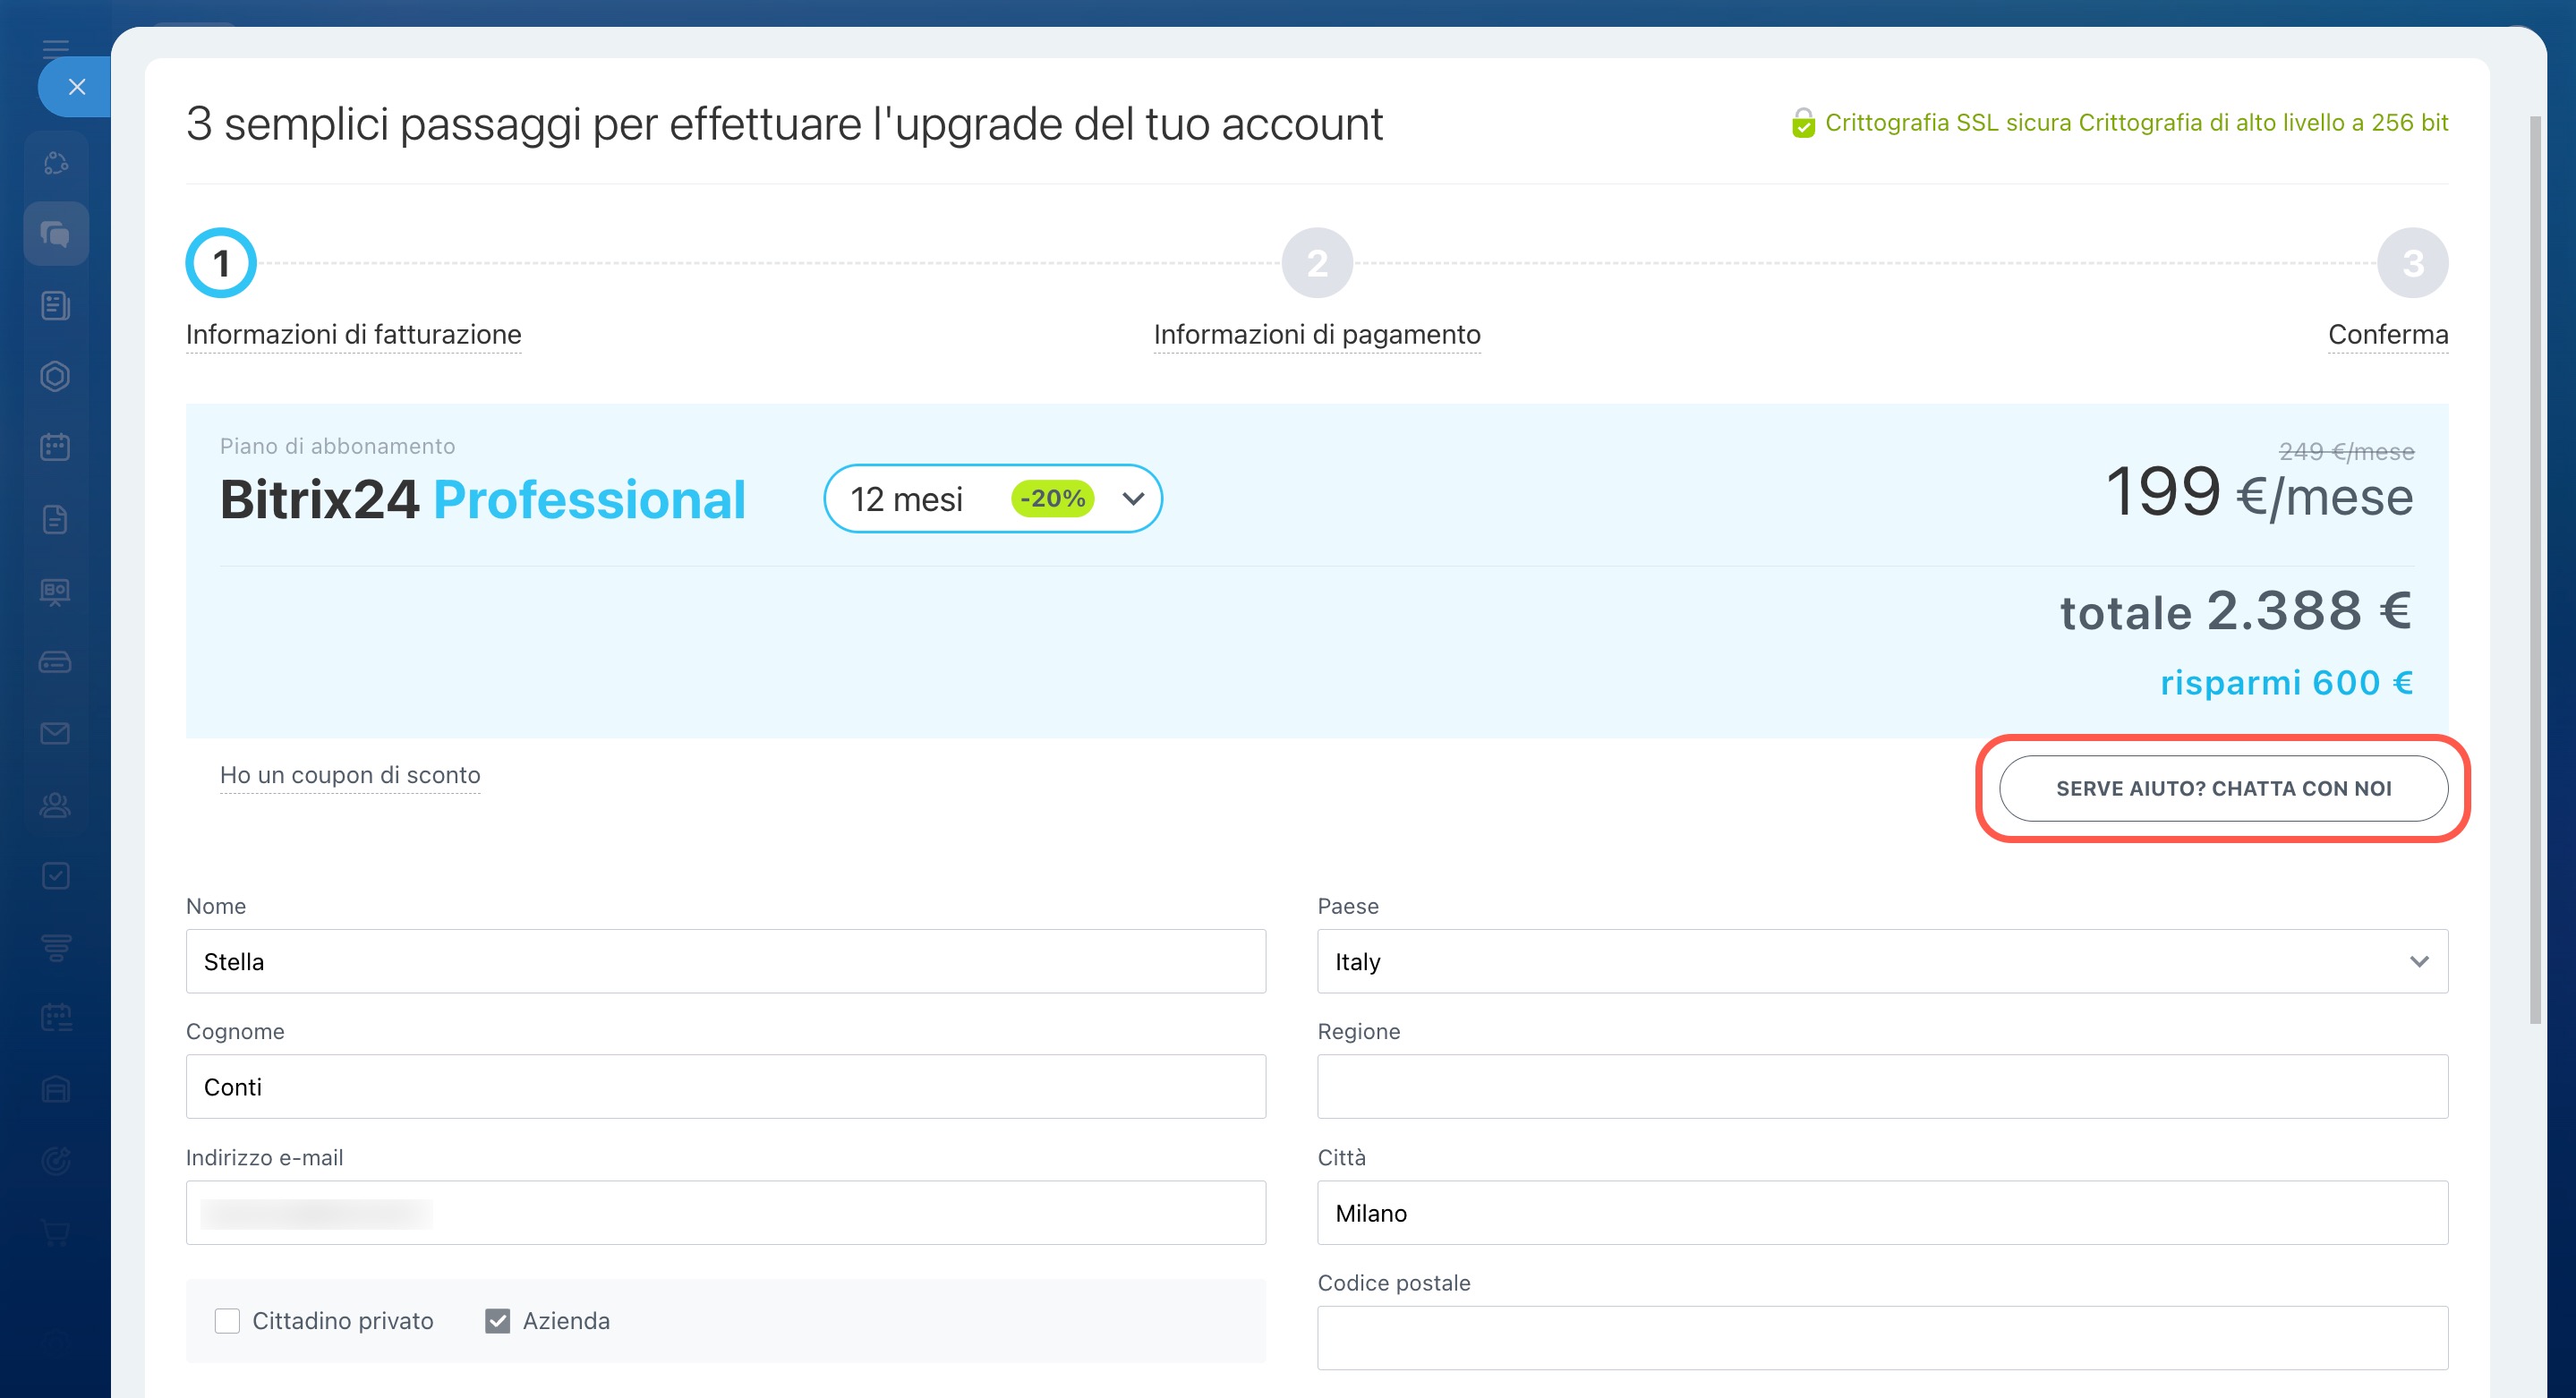Click the page vertical scrollbar
Image resolution: width=2576 pixels, height=1398 pixels.
2534,570
